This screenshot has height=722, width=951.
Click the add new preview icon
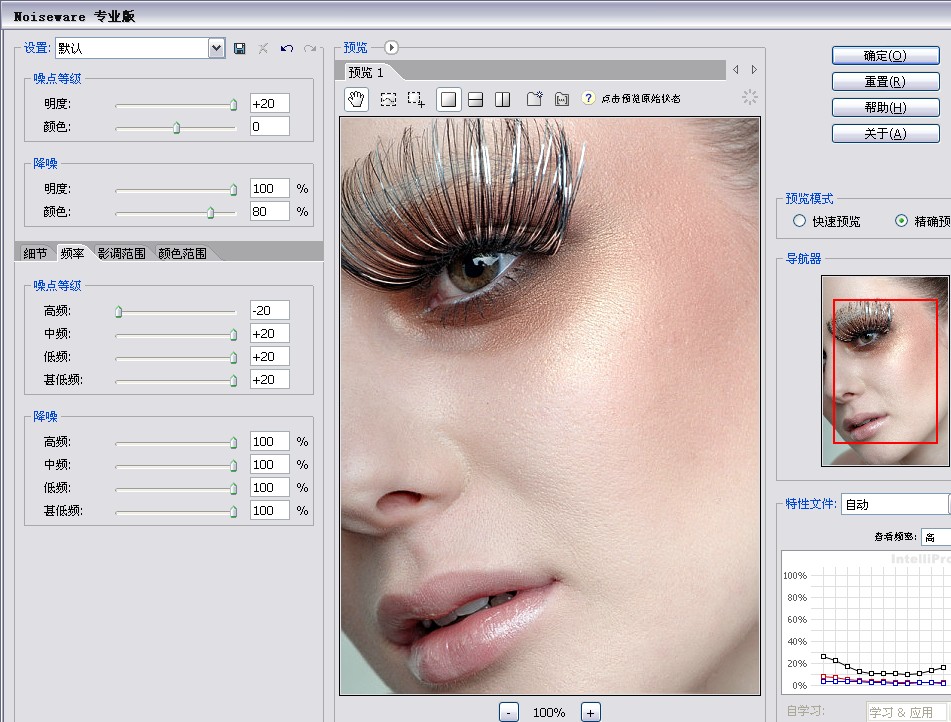(x=534, y=99)
